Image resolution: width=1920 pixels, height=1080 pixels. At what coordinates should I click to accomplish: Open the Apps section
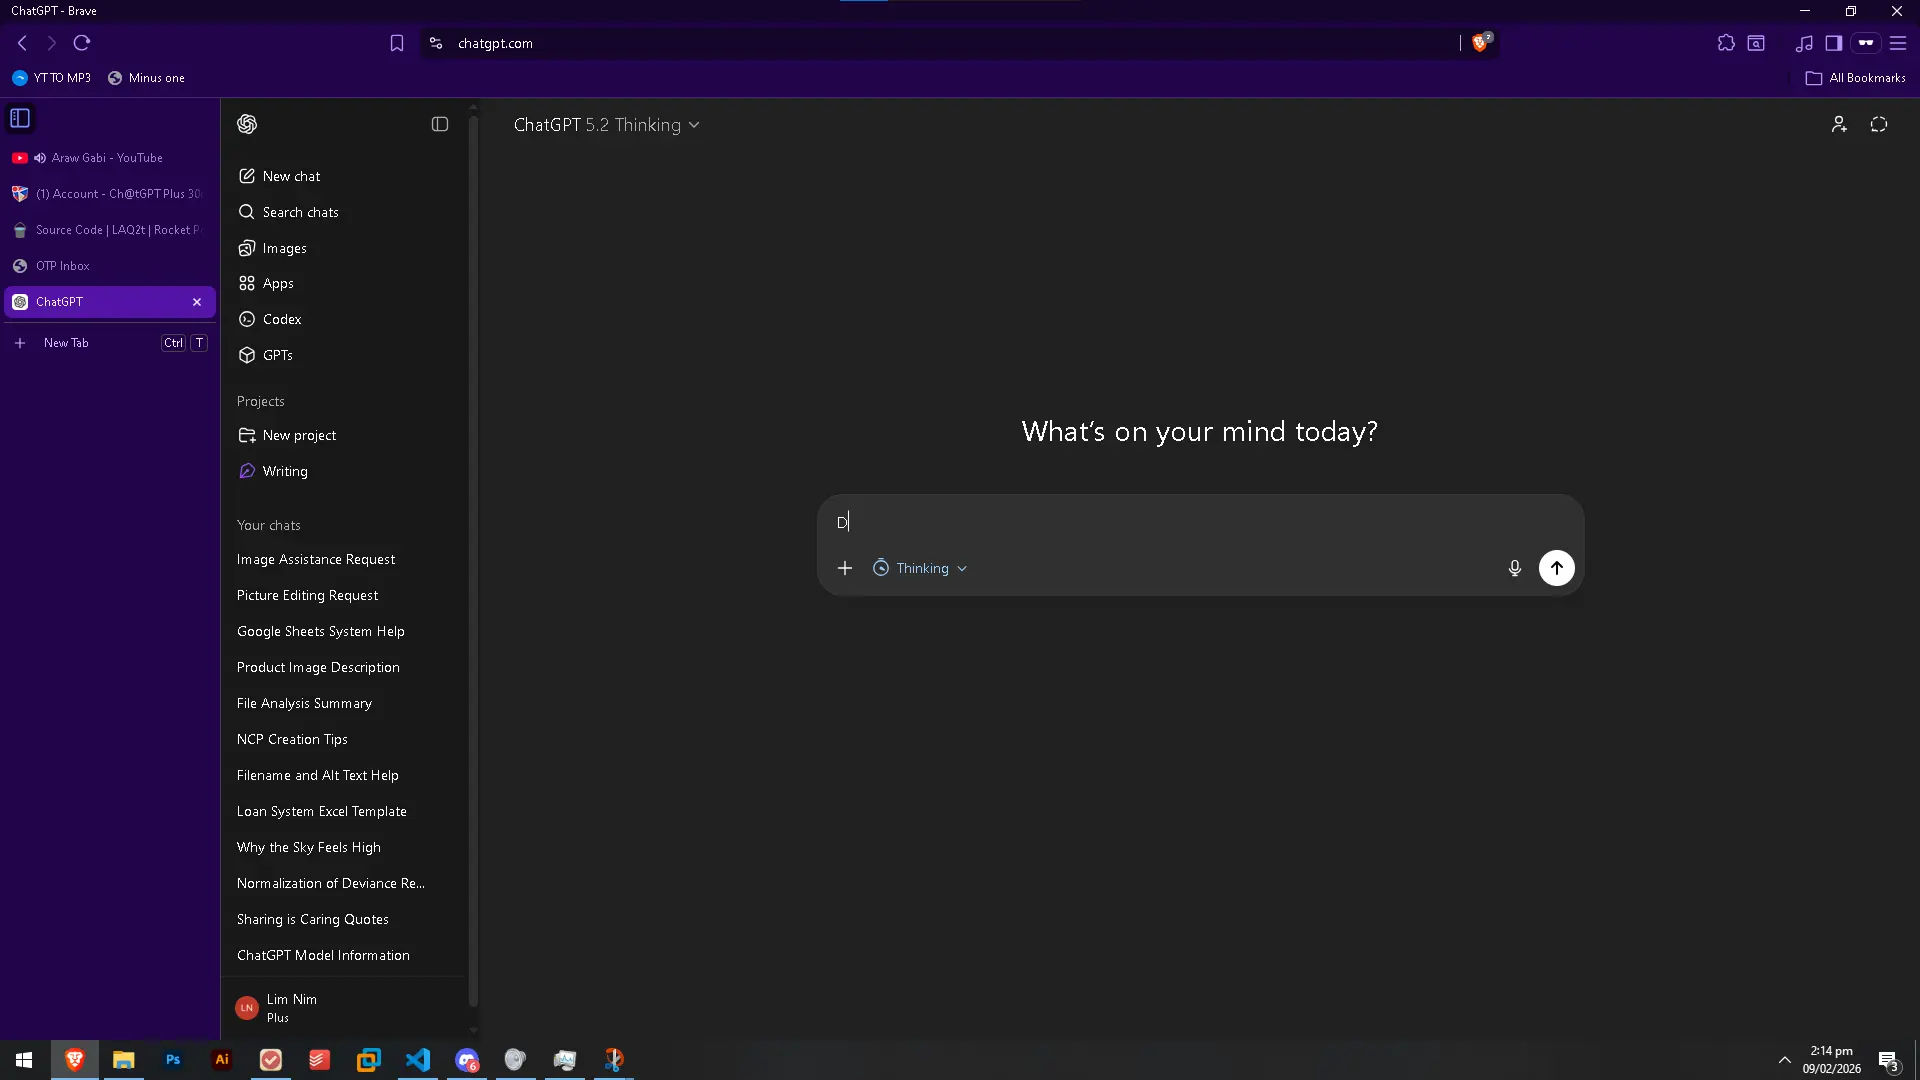tap(343, 283)
